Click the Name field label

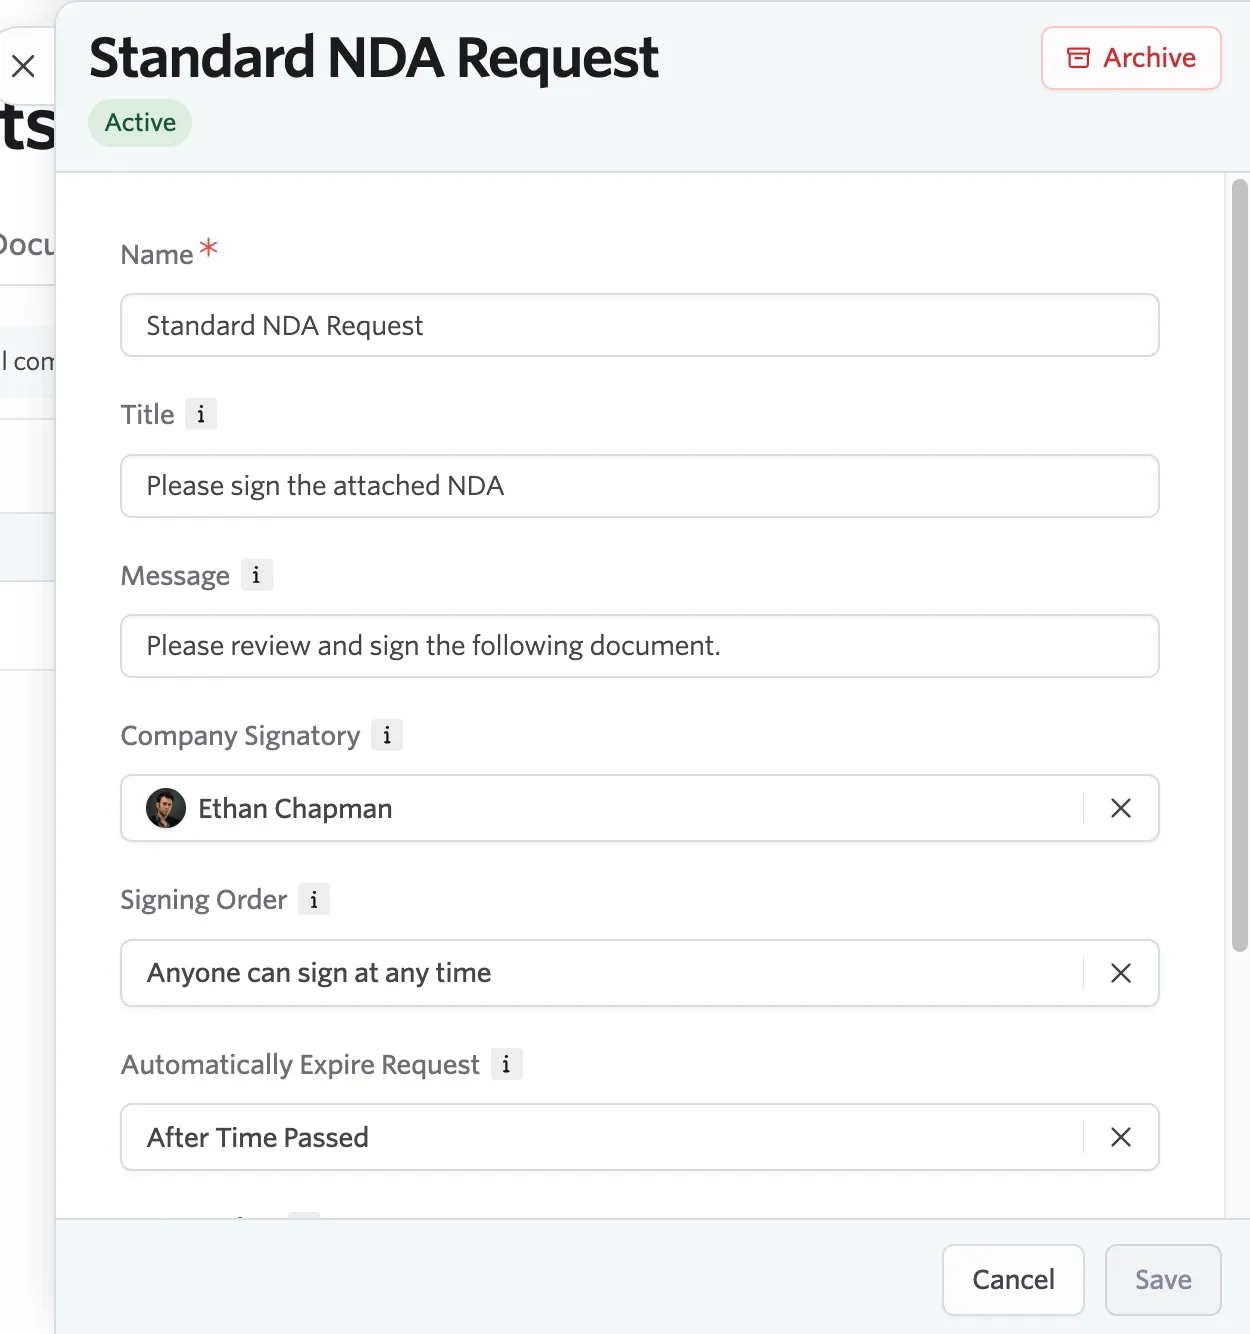tap(157, 255)
